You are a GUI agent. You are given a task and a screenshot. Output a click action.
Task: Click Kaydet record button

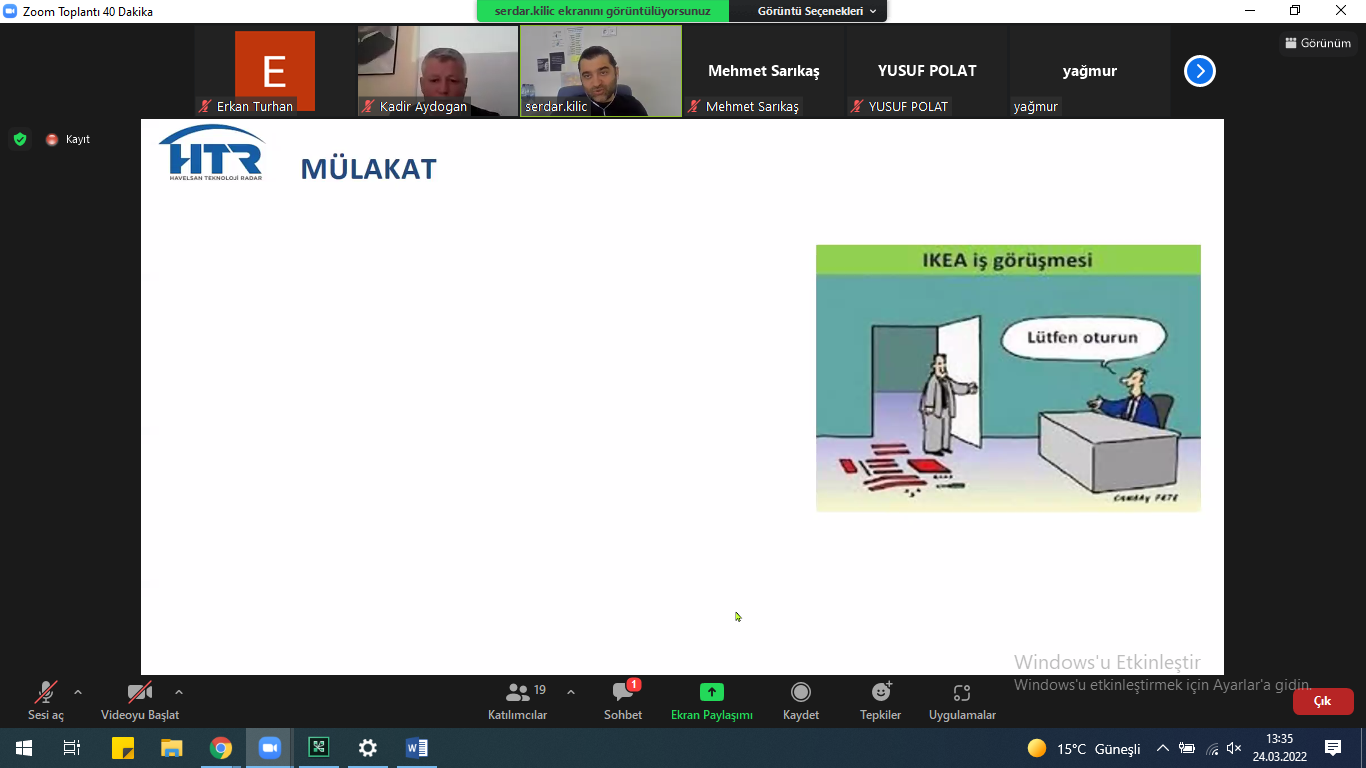pos(801,701)
